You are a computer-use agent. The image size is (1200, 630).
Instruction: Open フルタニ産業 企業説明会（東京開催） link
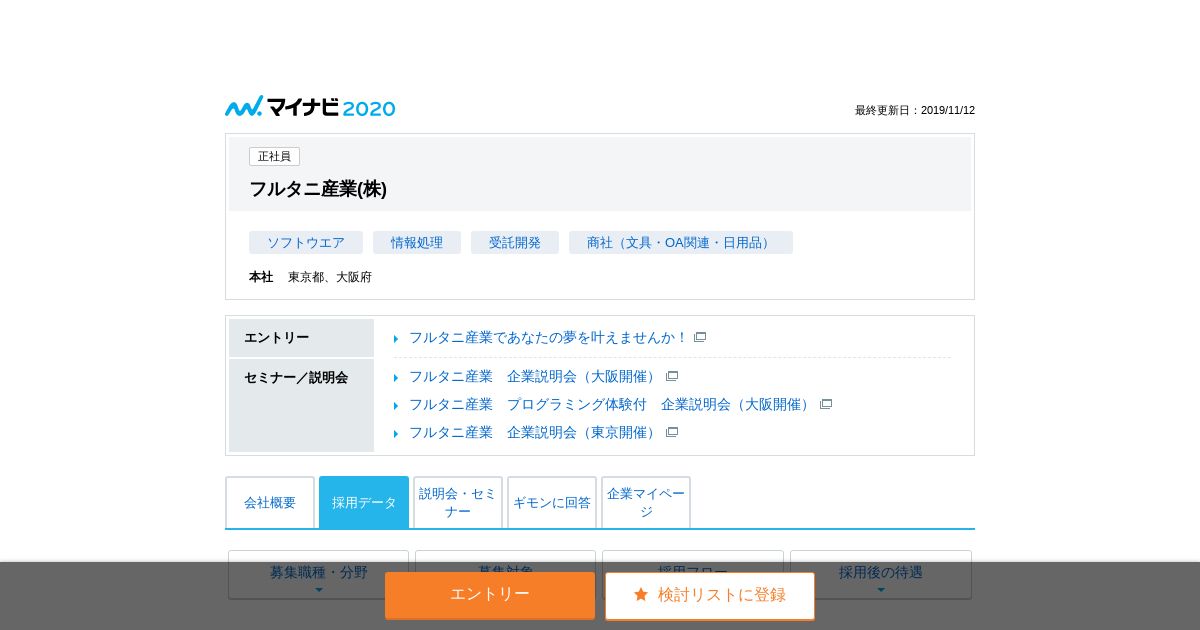534,432
